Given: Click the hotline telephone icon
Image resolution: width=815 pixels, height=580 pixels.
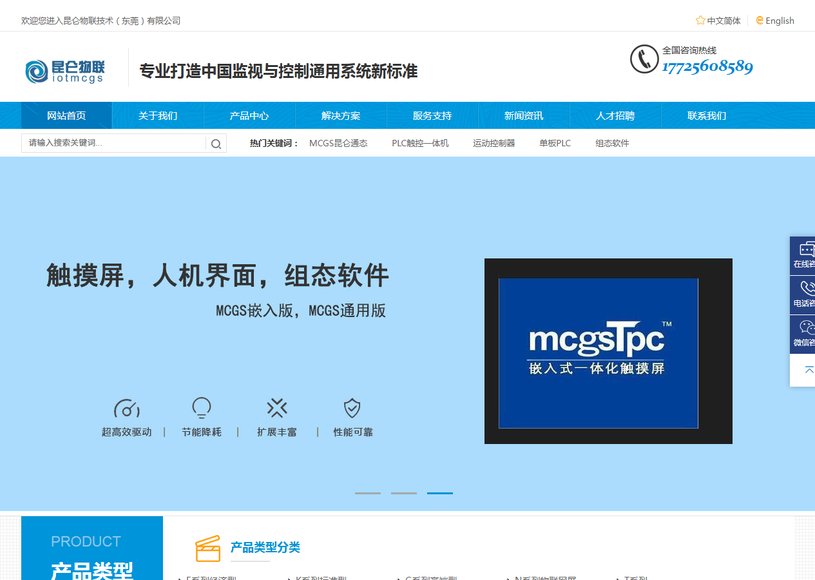Looking at the screenshot, I should pyautogui.click(x=644, y=59).
